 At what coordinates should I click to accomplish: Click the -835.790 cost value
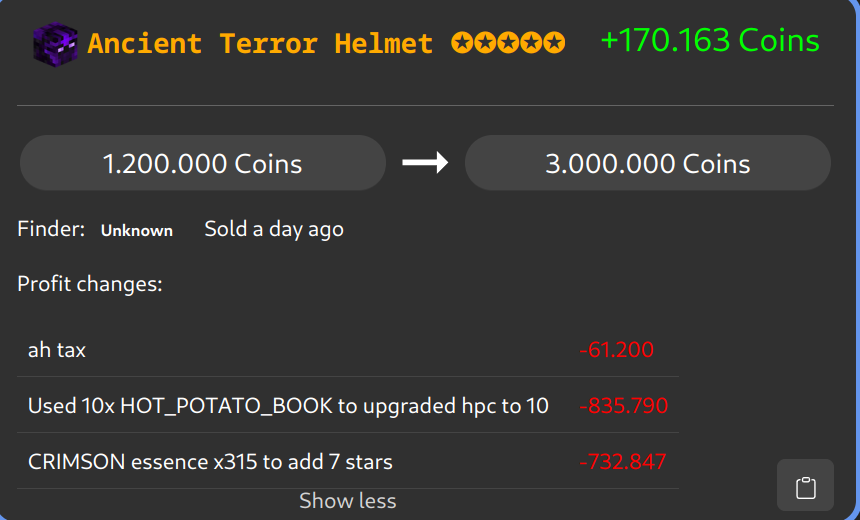tap(623, 406)
